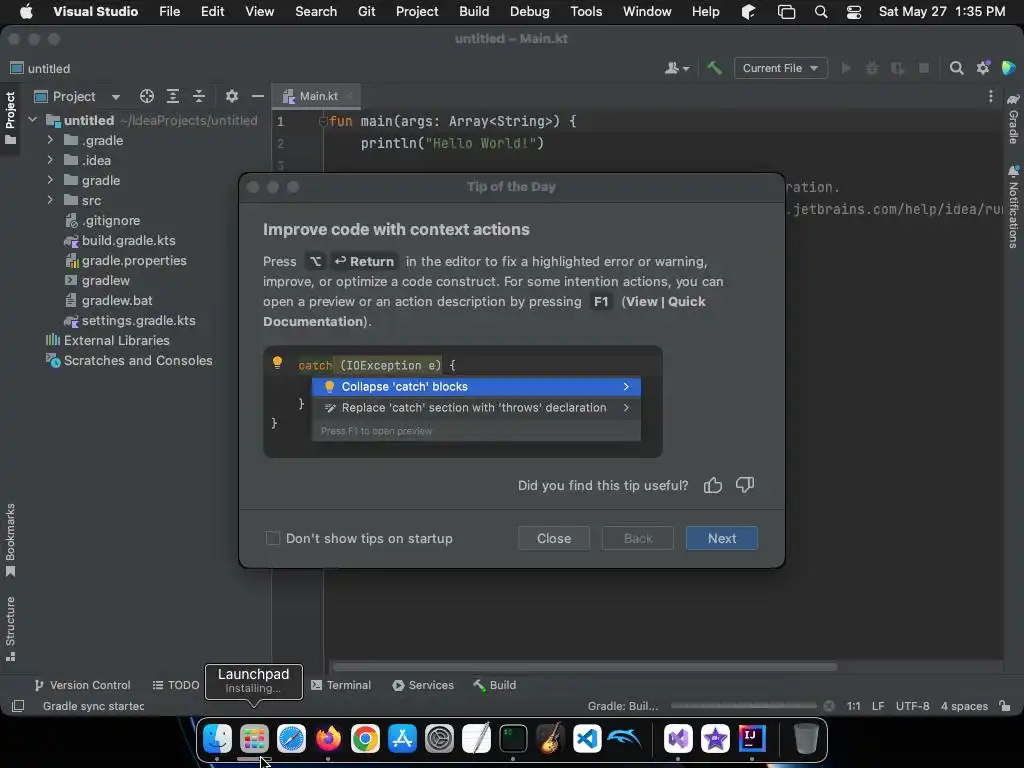Enable Don't show tips on startup checkbox

pos(273,538)
